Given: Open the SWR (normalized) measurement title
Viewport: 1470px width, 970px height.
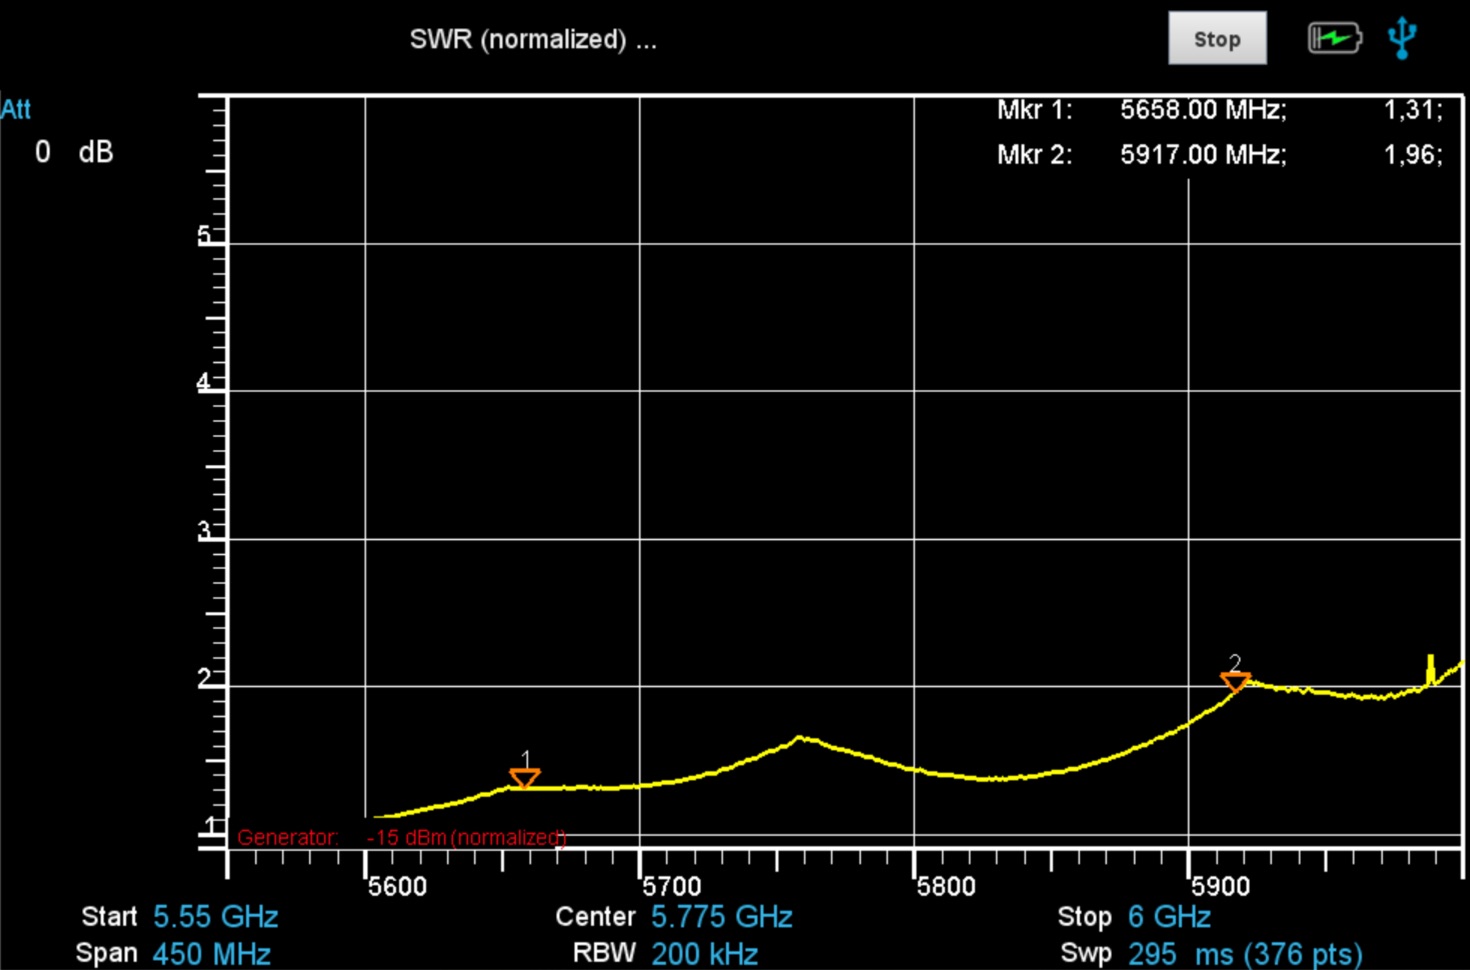Looking at the screenshot, I should (532, 40).
